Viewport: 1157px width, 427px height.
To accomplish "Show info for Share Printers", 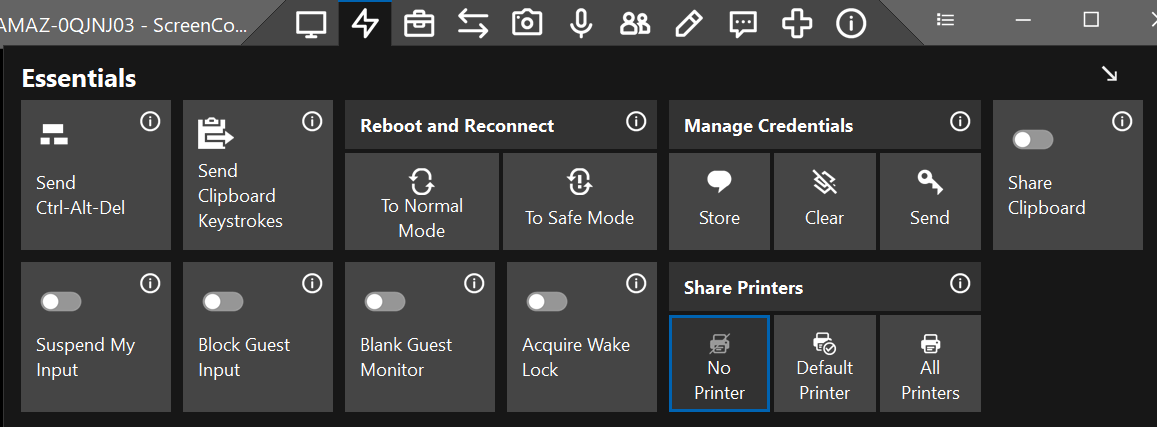I will pyautogui.click(x=960, y=283).
